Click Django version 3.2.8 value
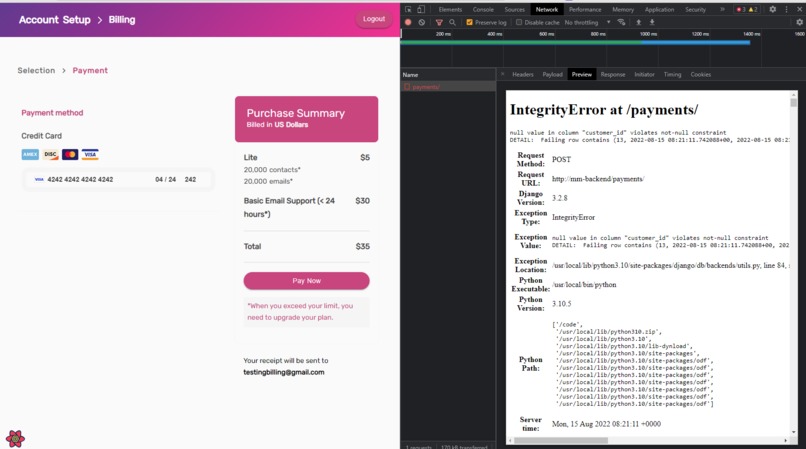The height and width of the screenshot is (449, 806). 560,198
